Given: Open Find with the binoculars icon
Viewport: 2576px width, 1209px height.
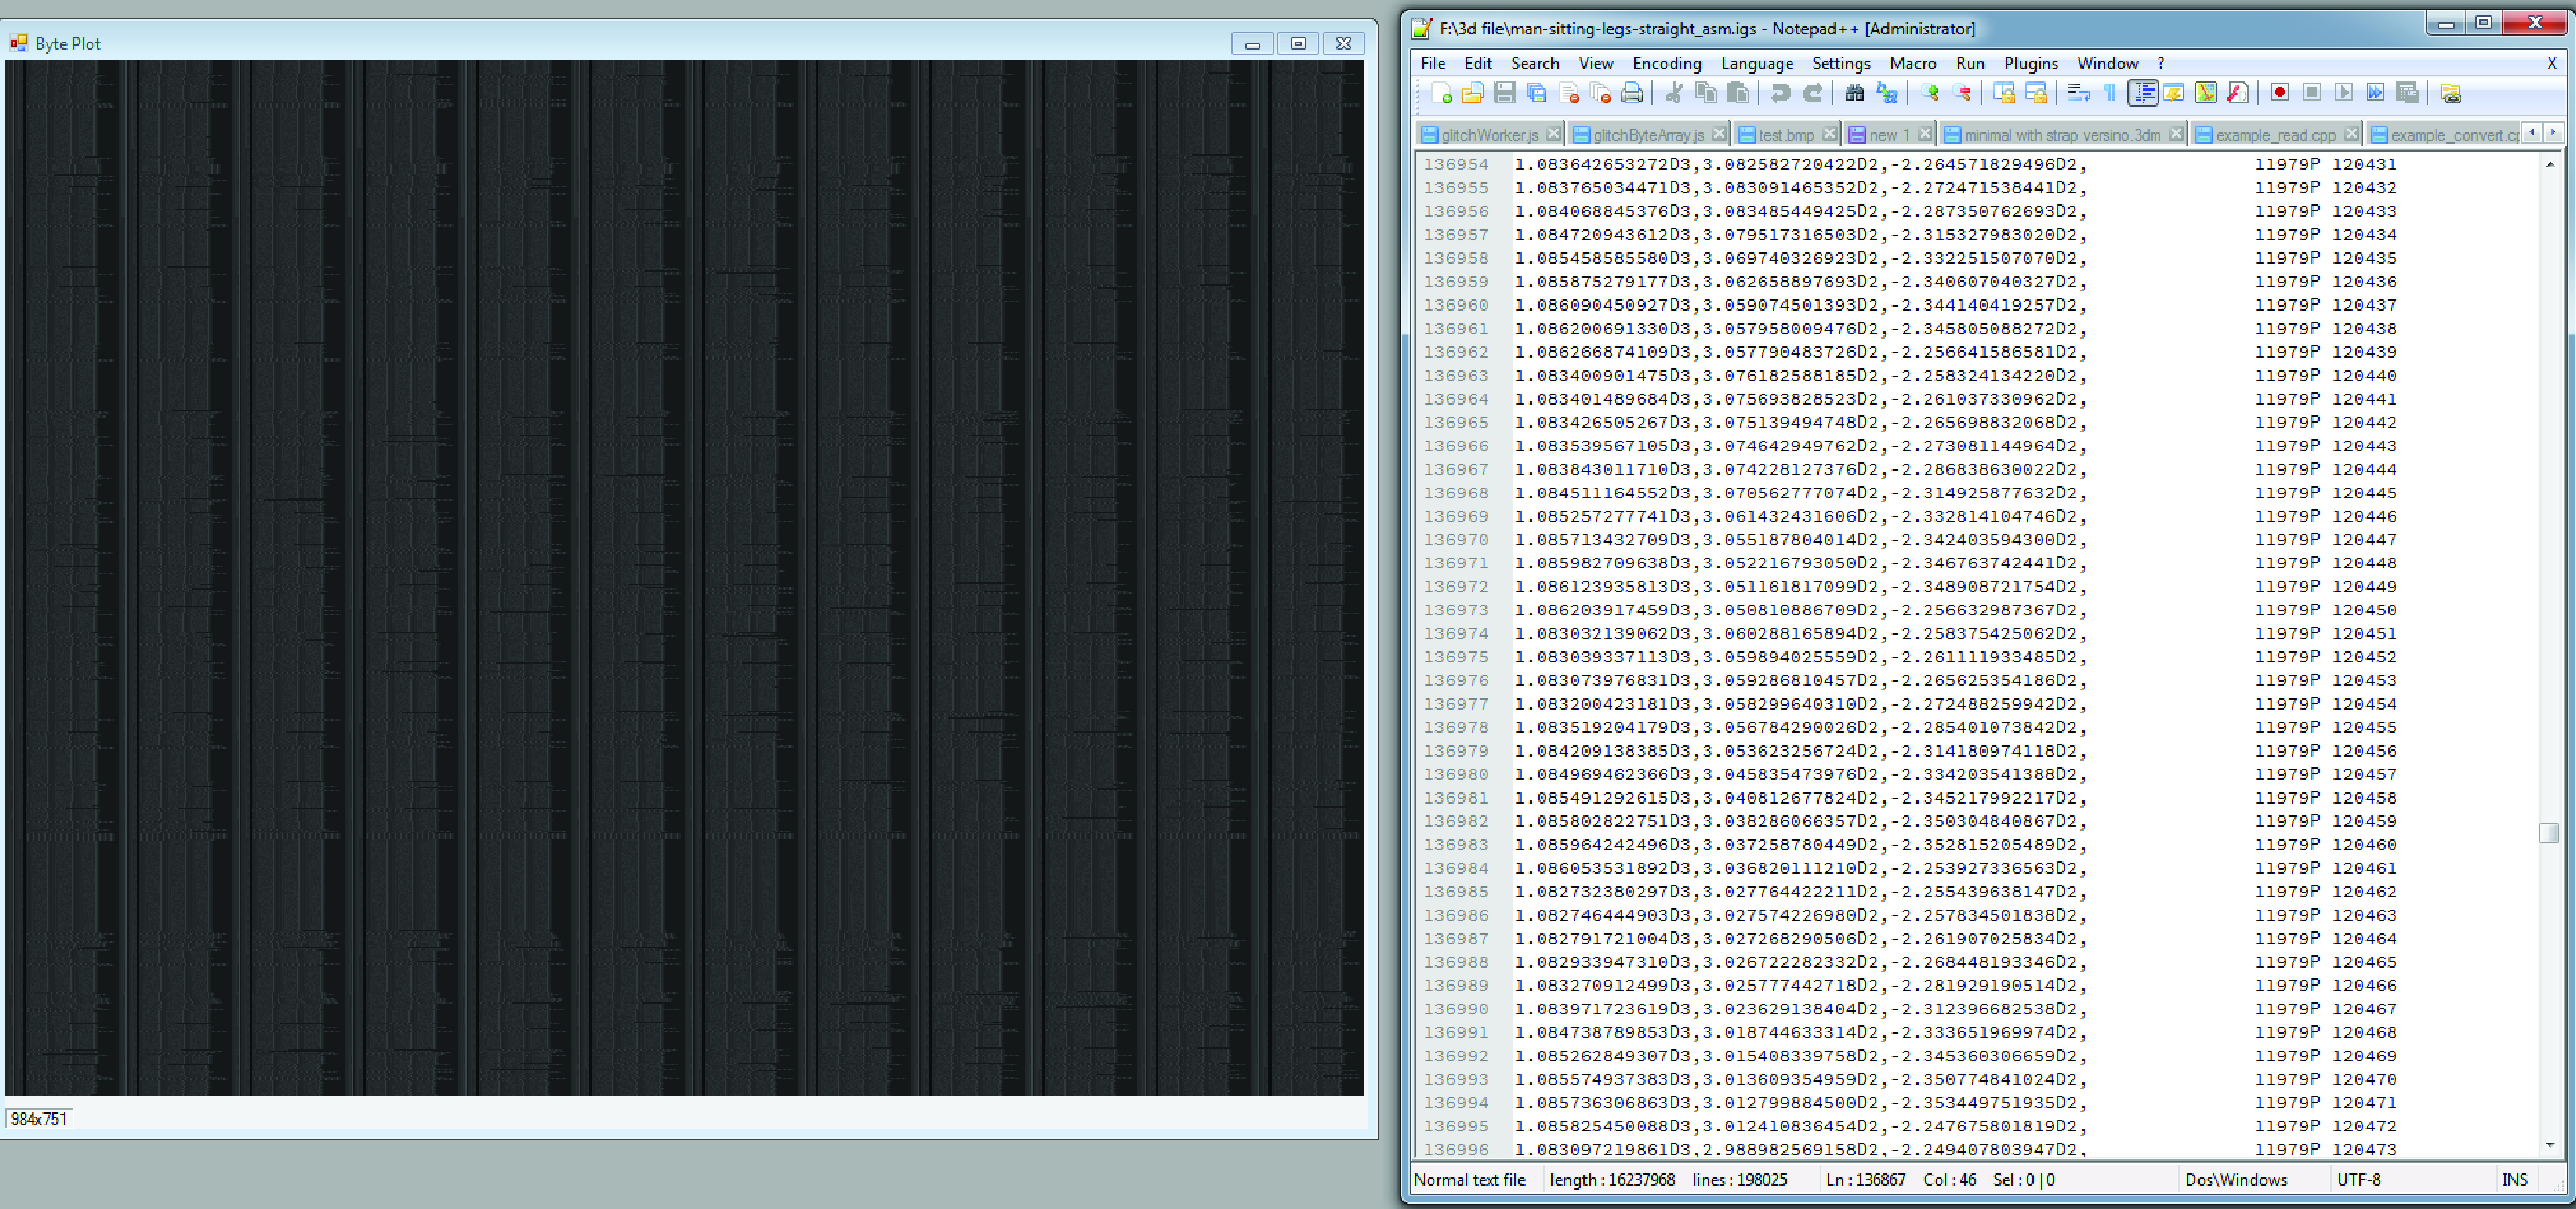Looking at the screenshot, I should click(x=1854, y=93).
